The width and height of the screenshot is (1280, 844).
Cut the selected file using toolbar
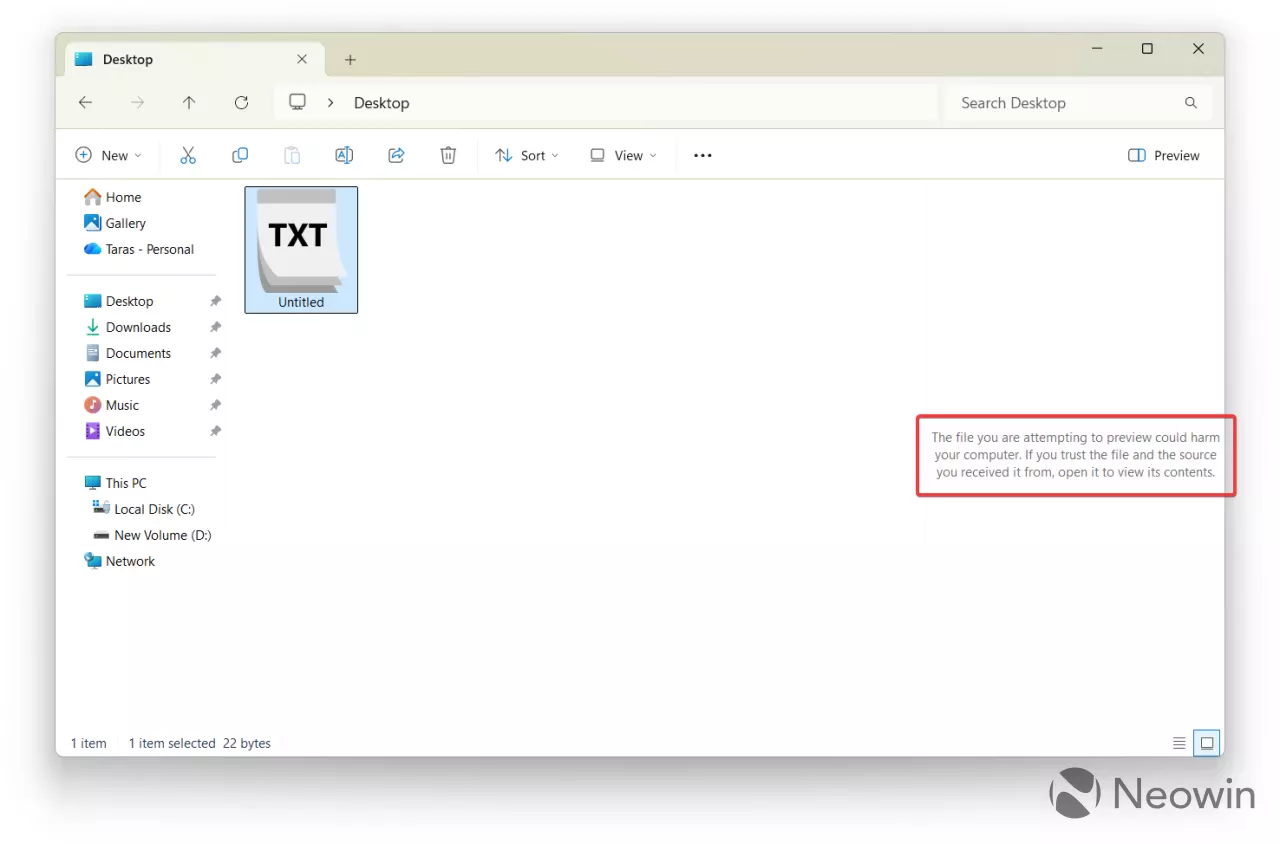[188, 155]
